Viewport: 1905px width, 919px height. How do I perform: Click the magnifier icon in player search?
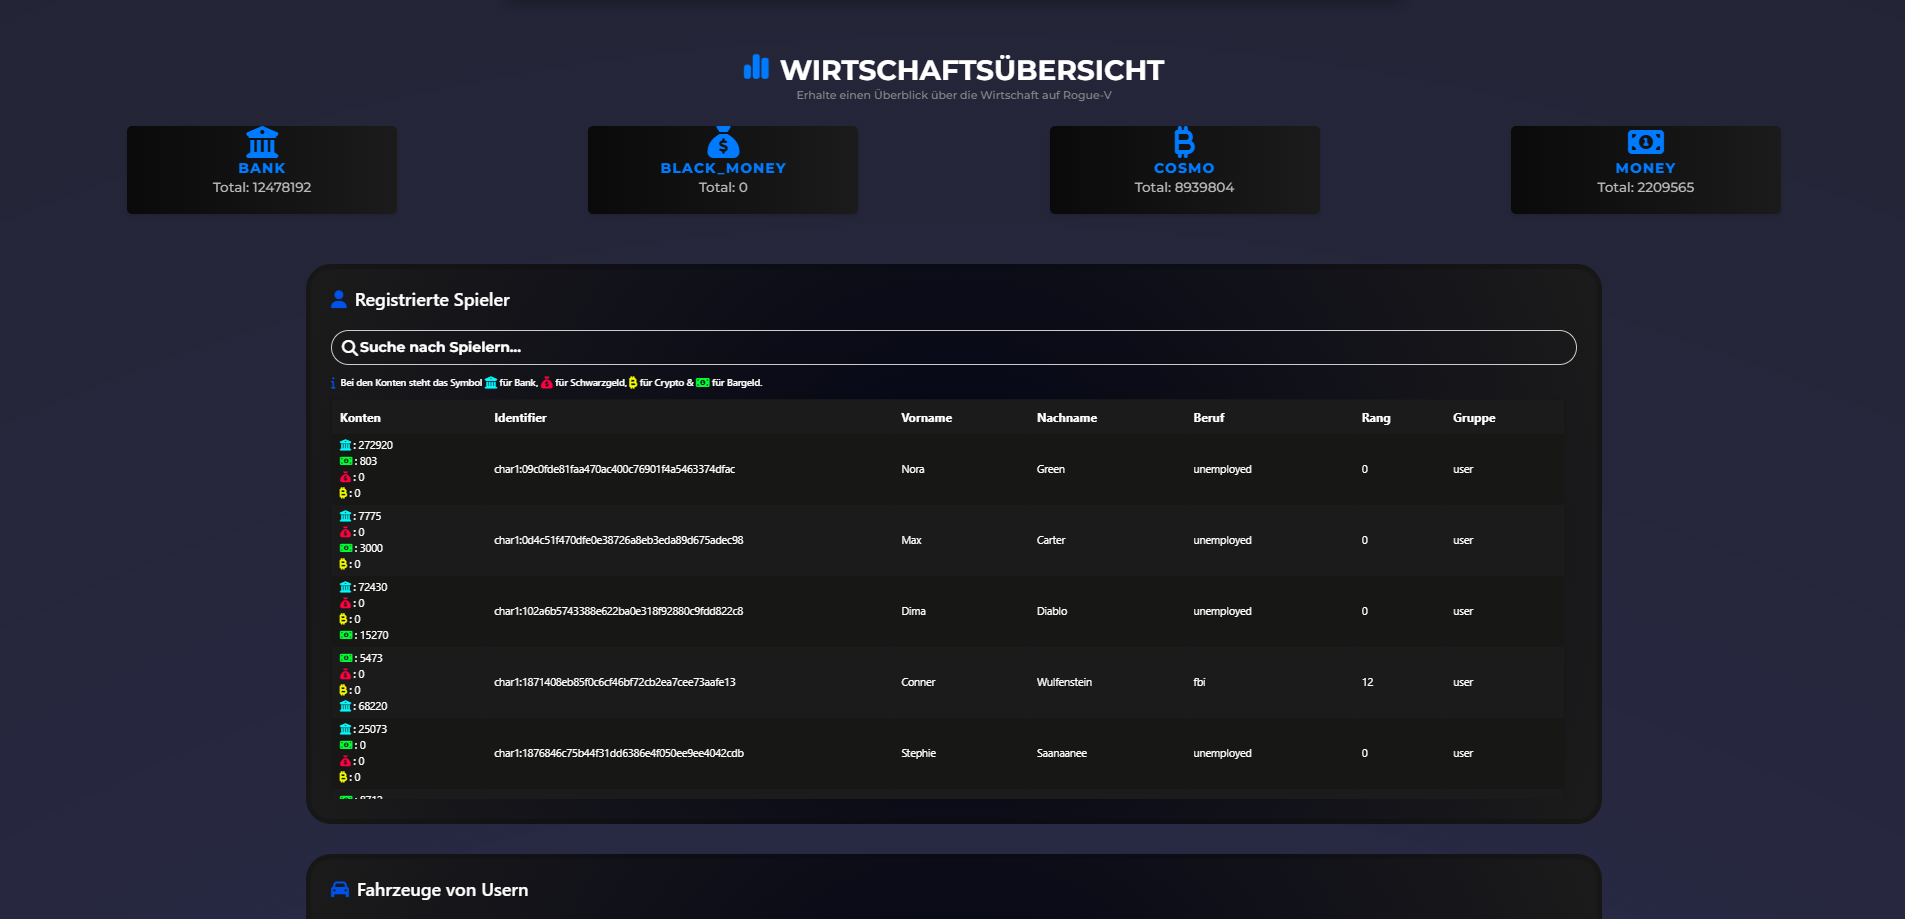pos(349,348)
